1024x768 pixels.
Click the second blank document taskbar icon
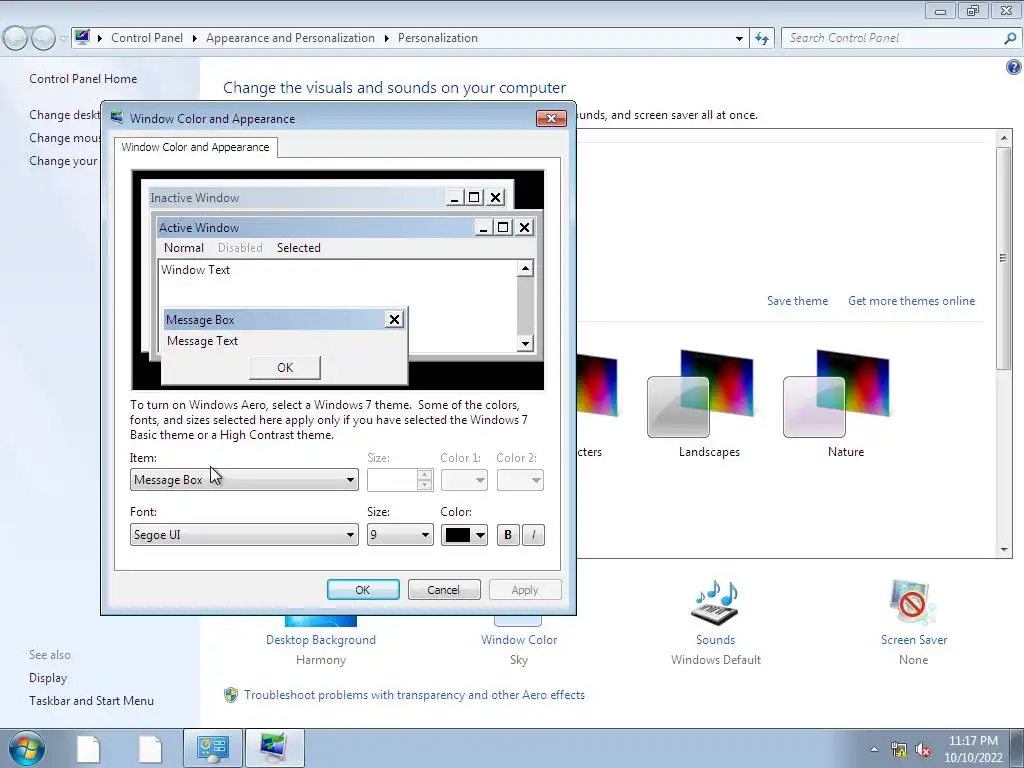tap(150, 748)
